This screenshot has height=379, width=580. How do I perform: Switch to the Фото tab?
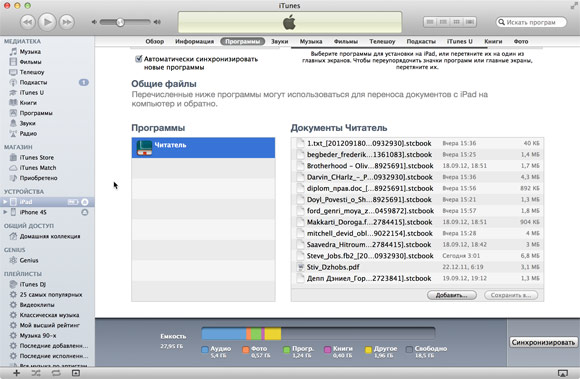click(521, 41)
